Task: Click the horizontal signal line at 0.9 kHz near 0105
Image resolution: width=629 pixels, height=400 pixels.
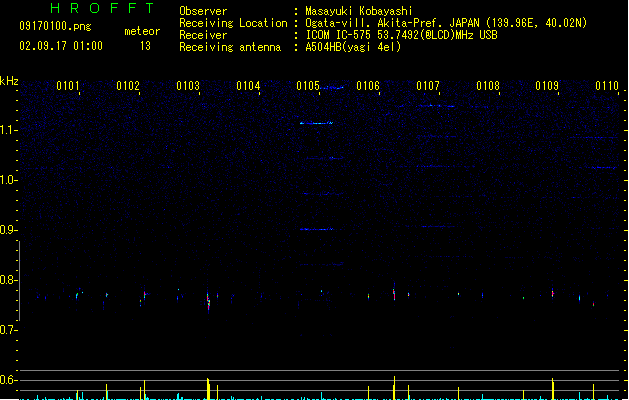Action: point(317,229)
